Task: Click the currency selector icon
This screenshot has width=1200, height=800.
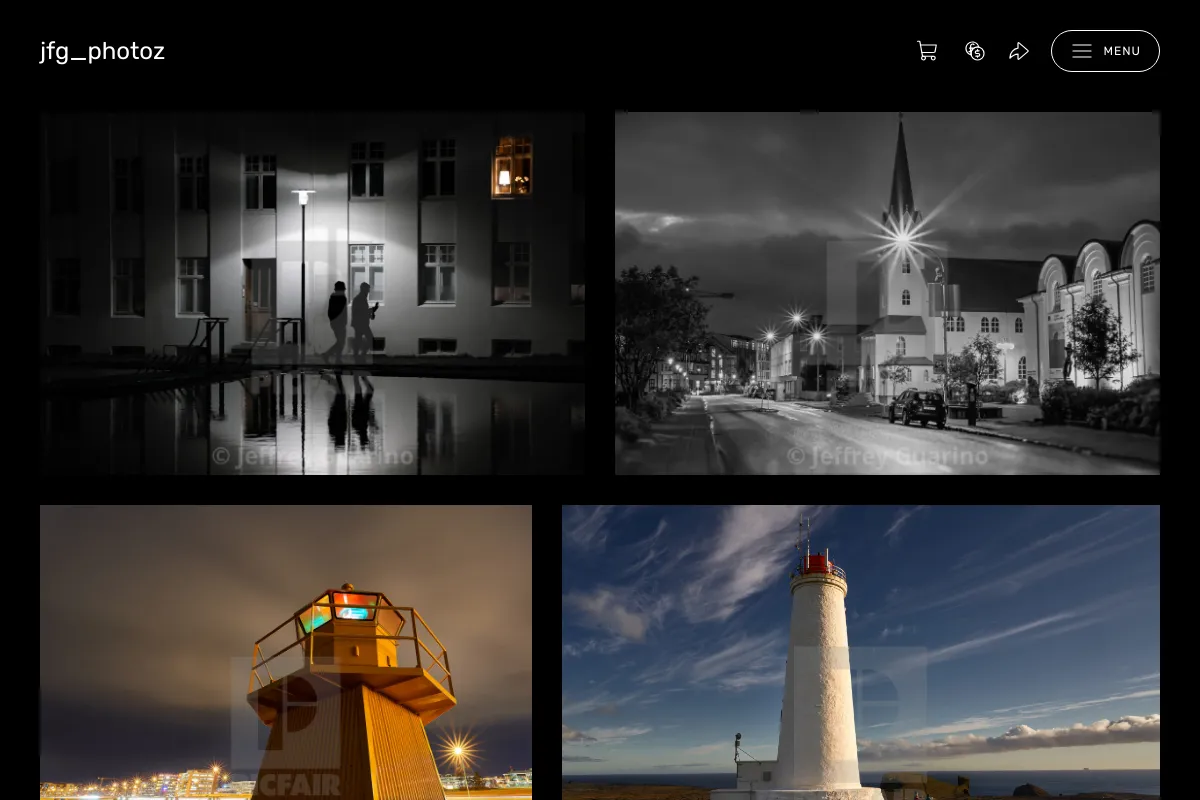Action: click(x=975, y=51)
